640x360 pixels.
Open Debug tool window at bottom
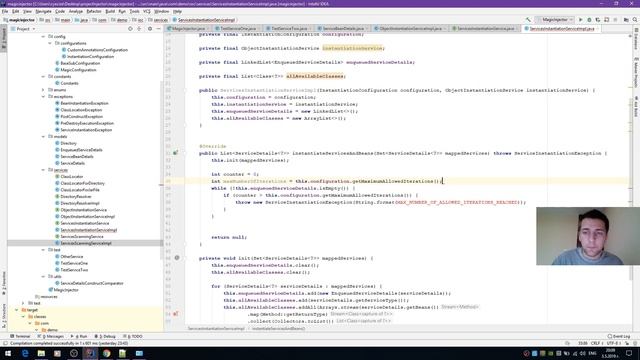click(x=105, y=336)
